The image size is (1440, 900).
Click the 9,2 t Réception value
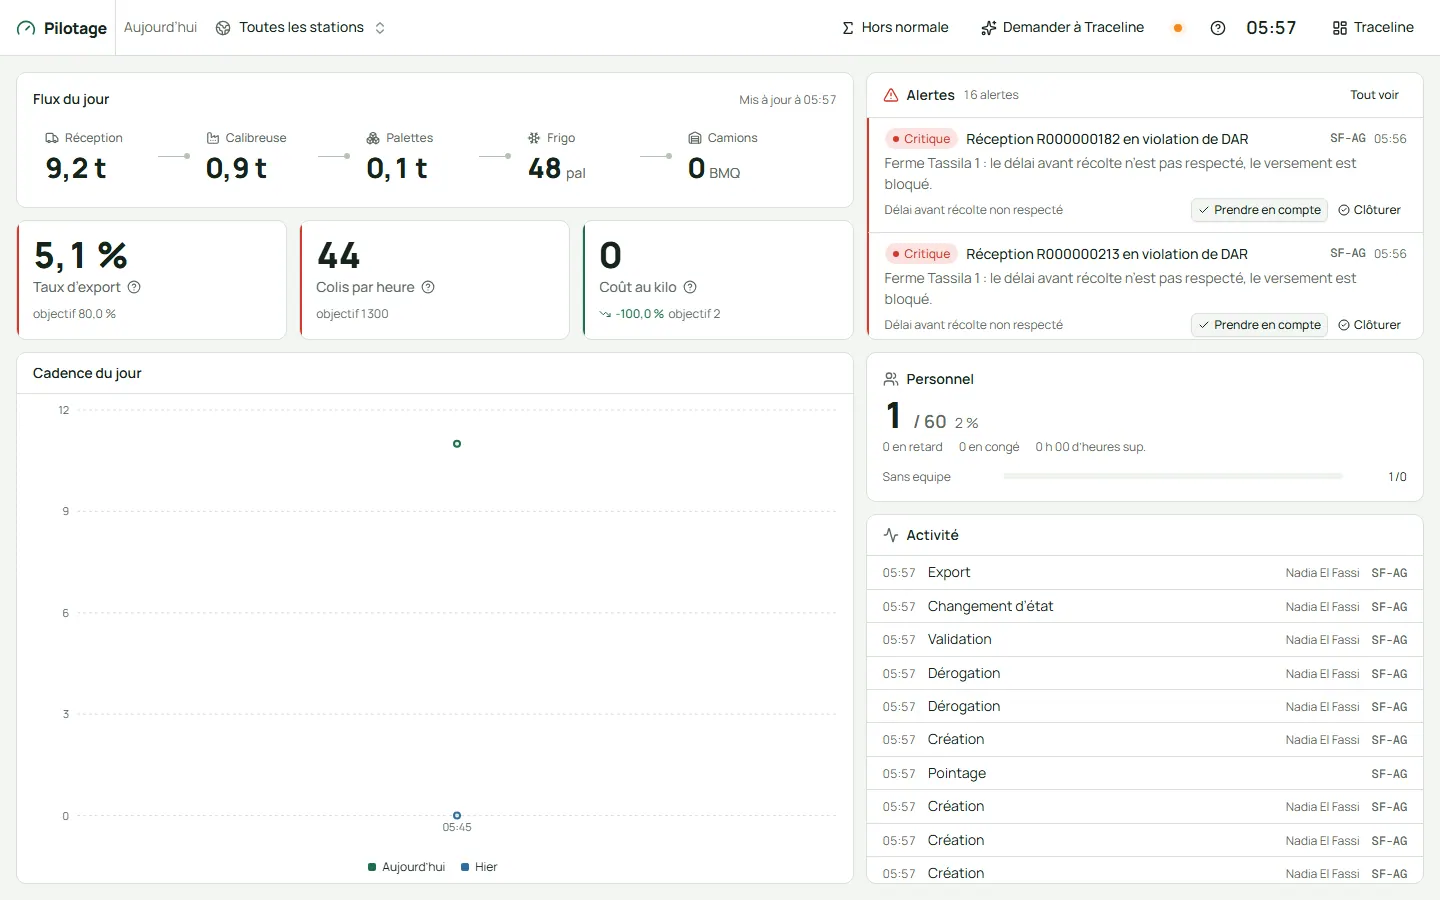click(x=76, y=168)
